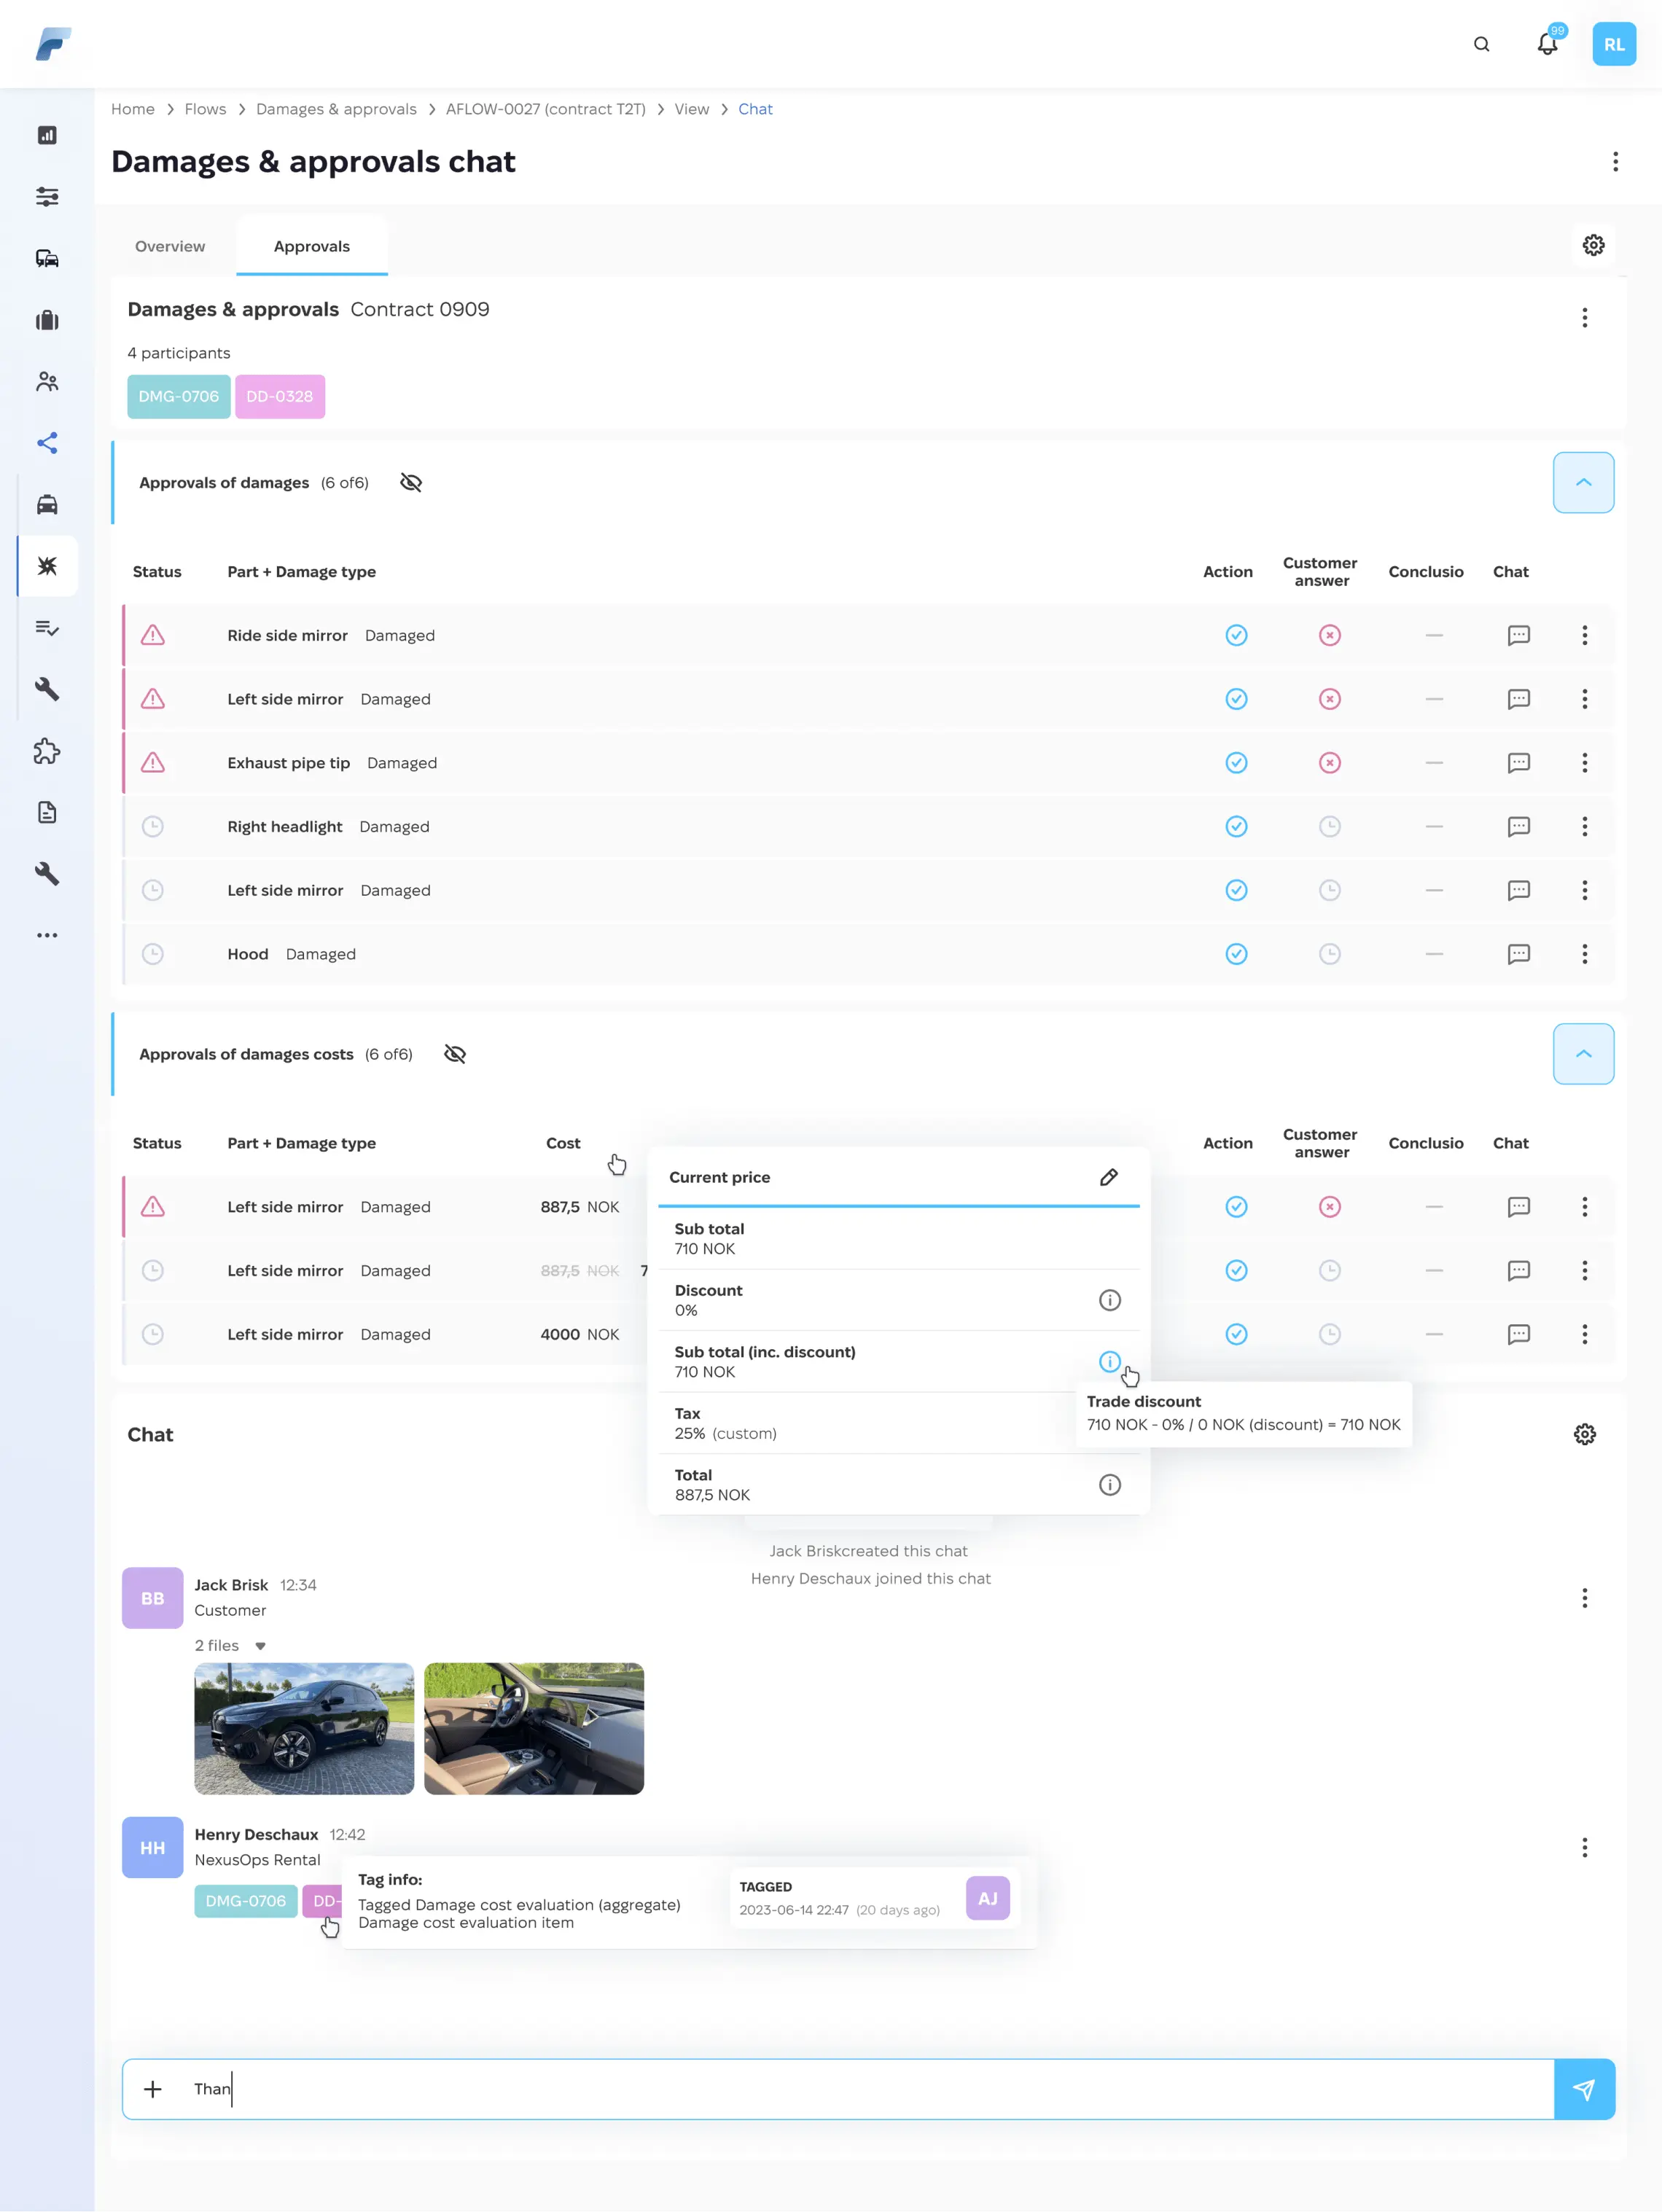Open kebab menu for Exhaust pipe tip
The image size is (1662, 2212).
click(x=1584, y=763)
